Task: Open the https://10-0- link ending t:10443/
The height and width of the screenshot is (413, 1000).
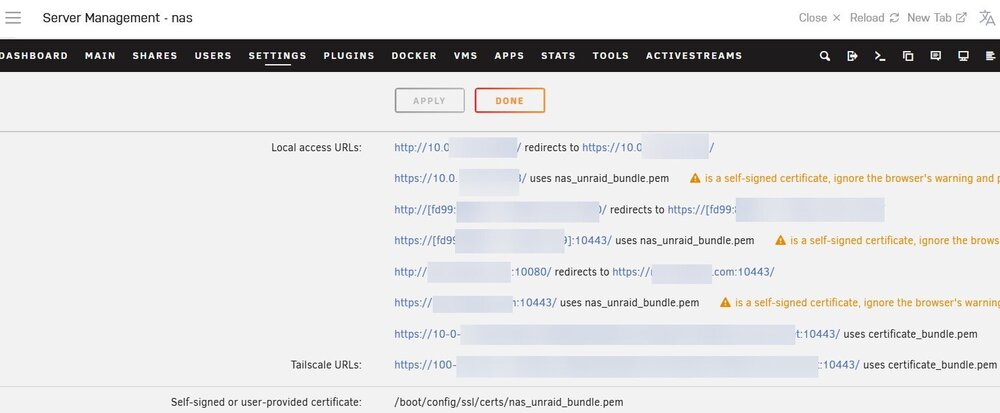Action: [x=617, y=334]
